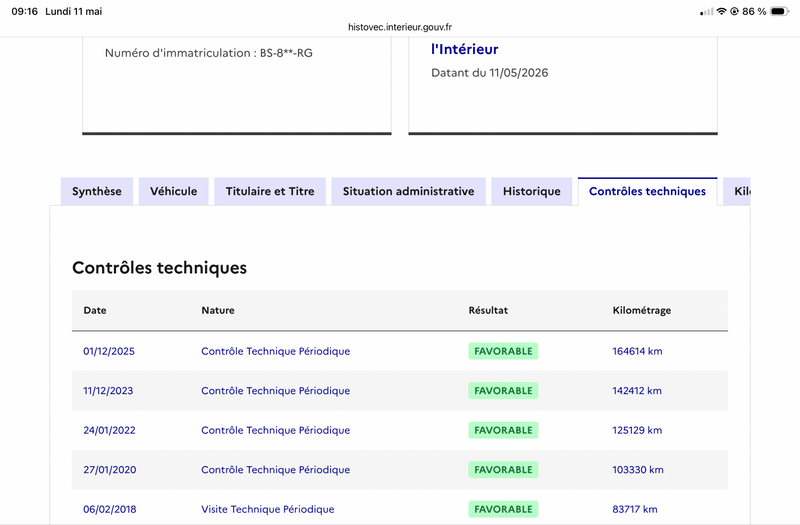Click the Kilométrage column header
Screen dimensions: 800x525
tap(642, 310)
